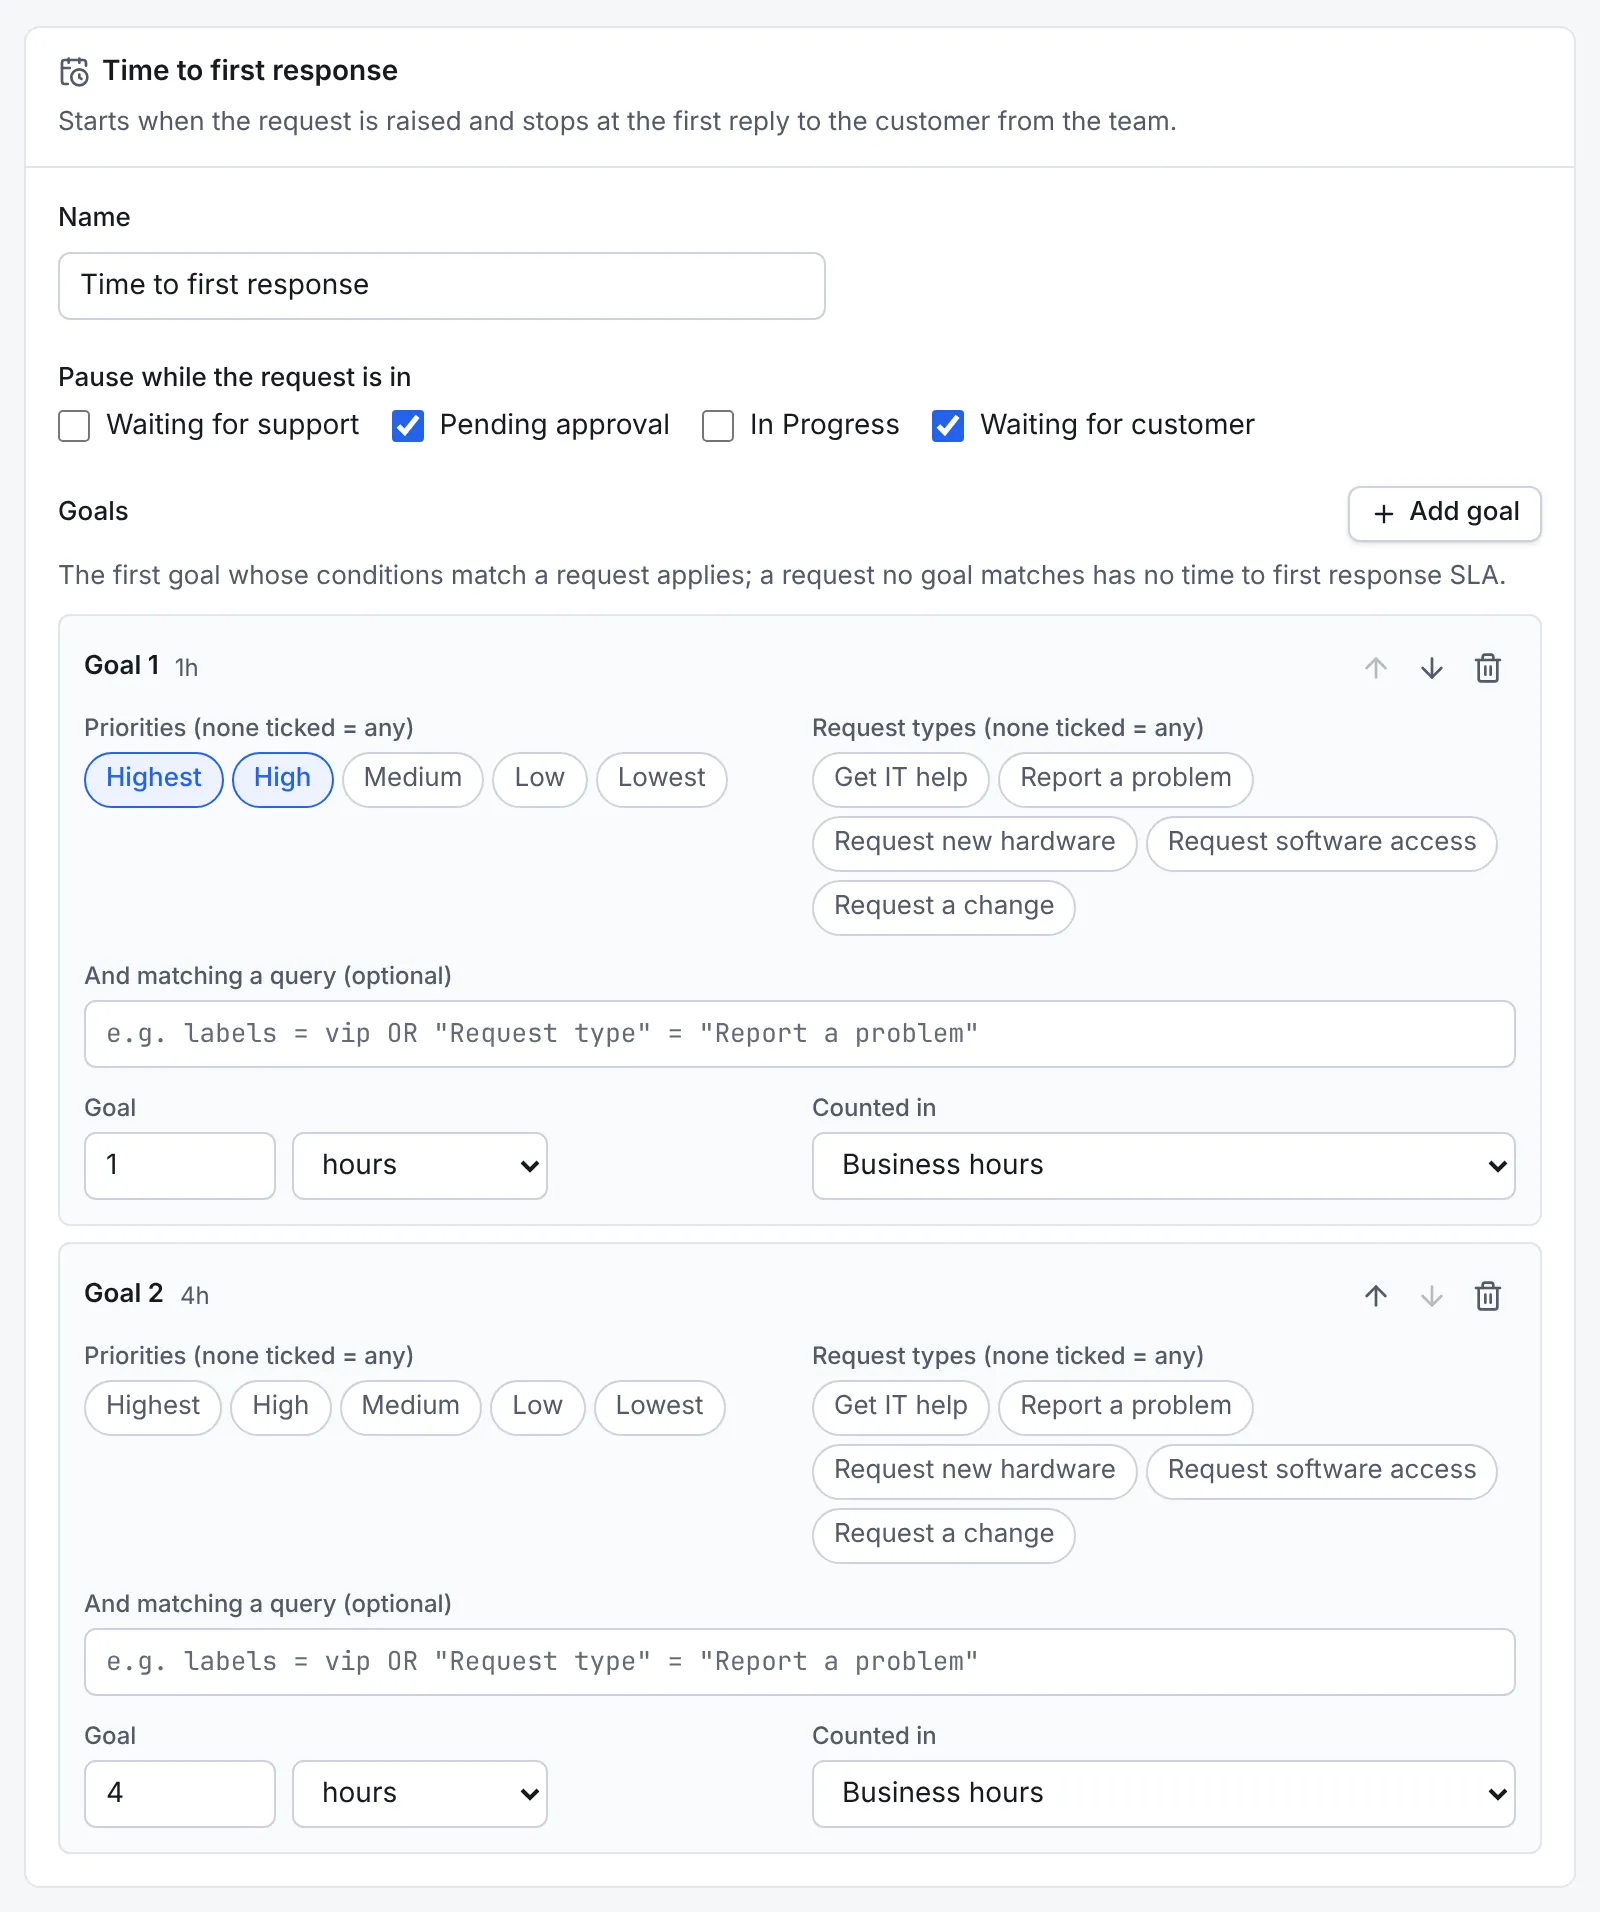Select Lowest priority in Goal 2

click(x=660, y=1407)
